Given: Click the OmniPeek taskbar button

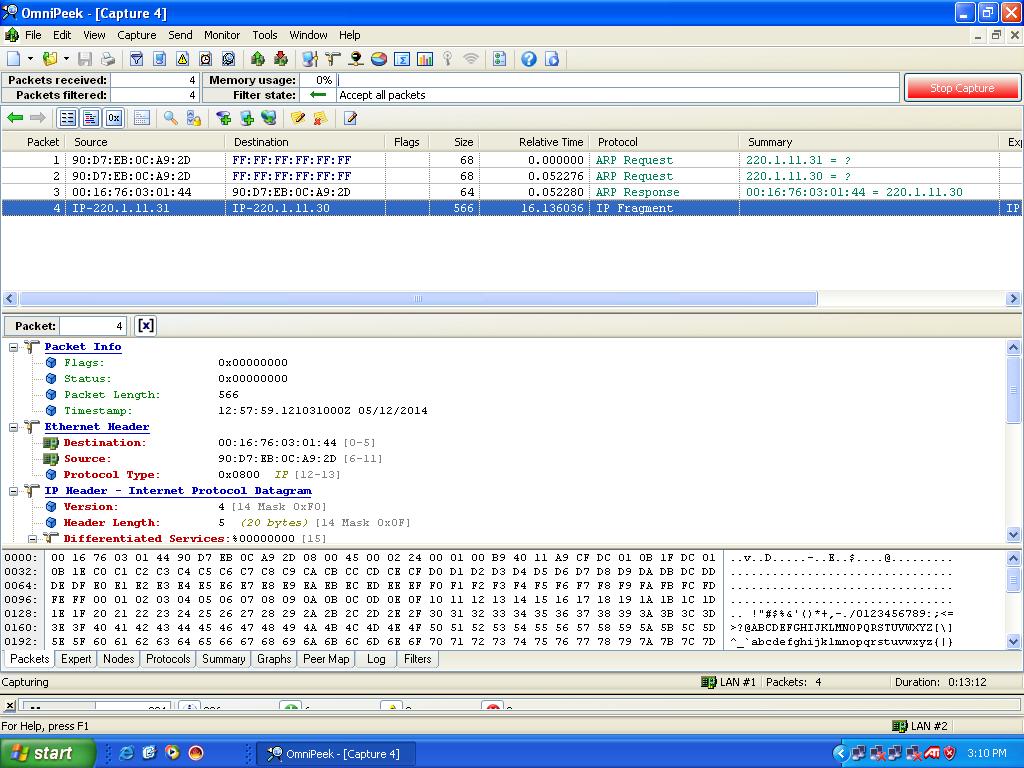Looking at the screenshot, I should [x=334, y=754].
